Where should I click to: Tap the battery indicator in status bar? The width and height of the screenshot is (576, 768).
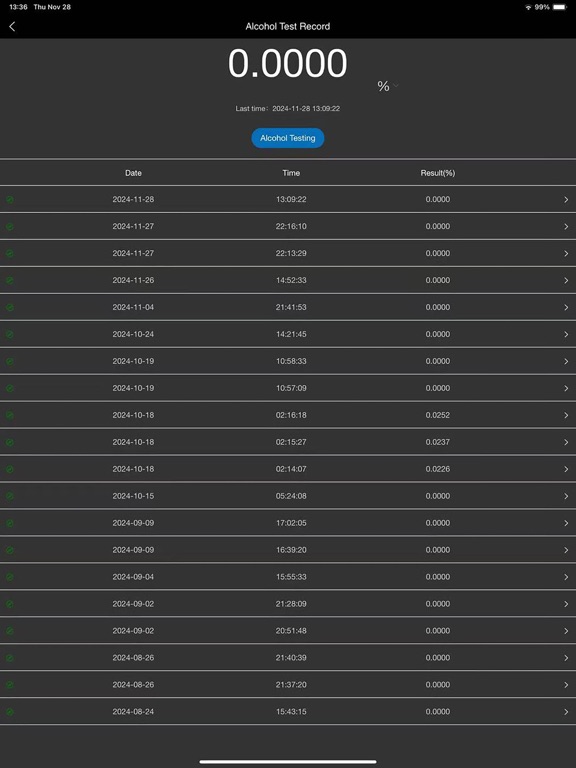[559, 7]
